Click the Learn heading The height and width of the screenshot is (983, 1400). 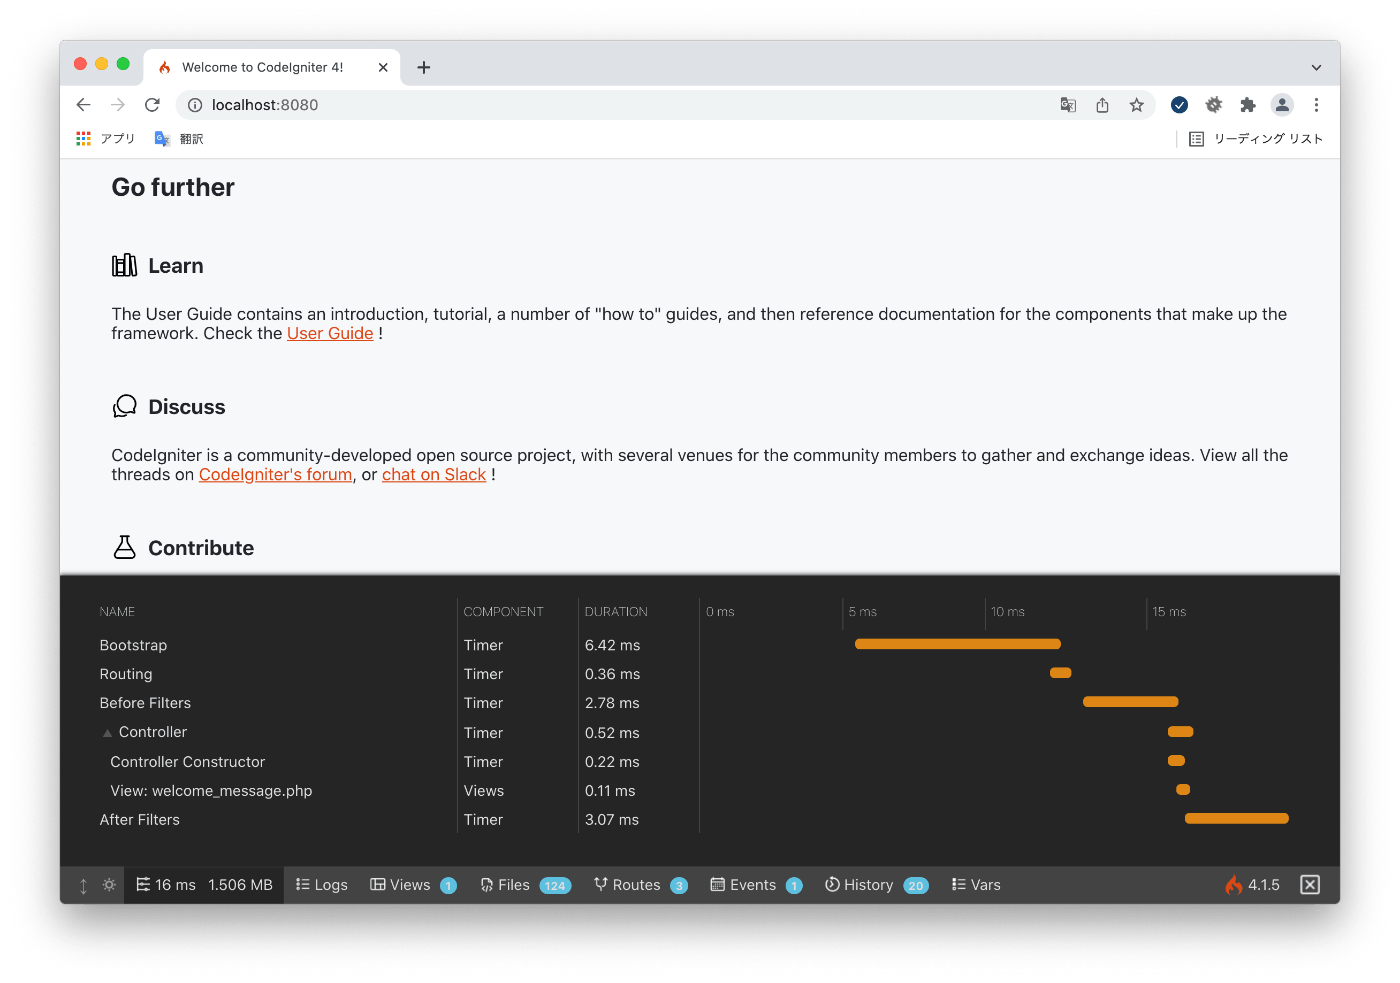coord(176,266)
